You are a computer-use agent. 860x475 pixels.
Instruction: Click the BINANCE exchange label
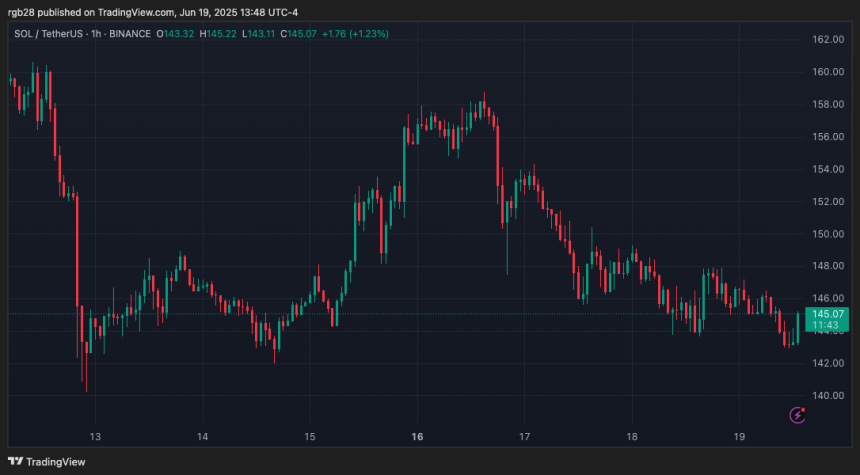coord(130,33)
